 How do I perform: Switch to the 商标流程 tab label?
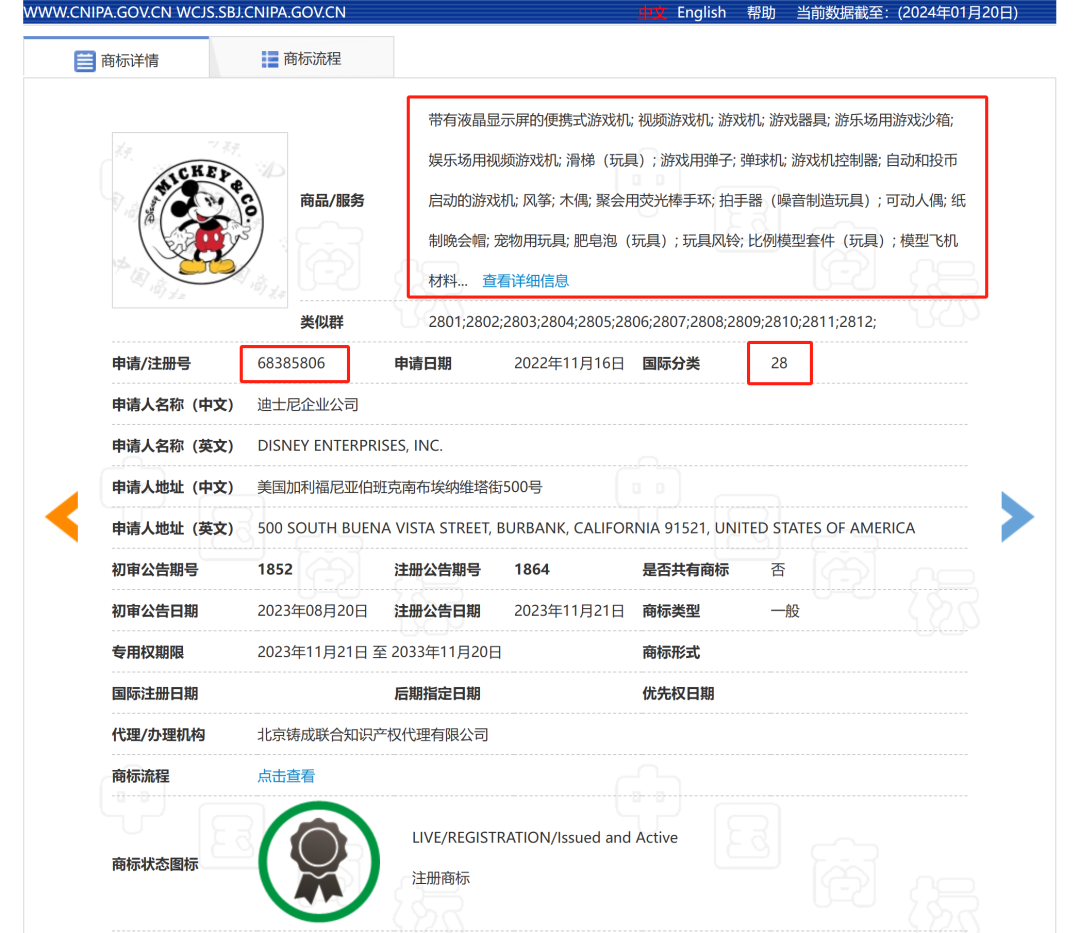tap(312, 59)
